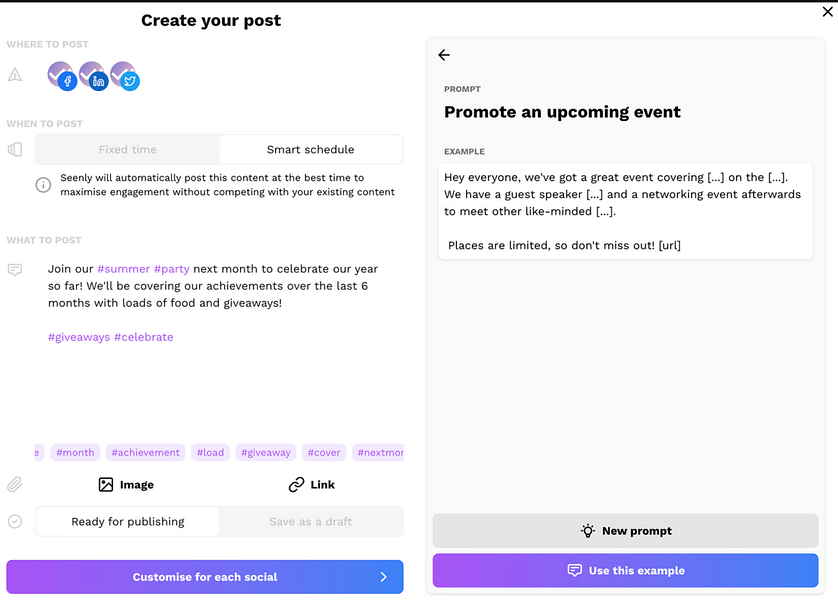Choose Save as a draft option
The image size is (838, 600).
pos(310,522)
